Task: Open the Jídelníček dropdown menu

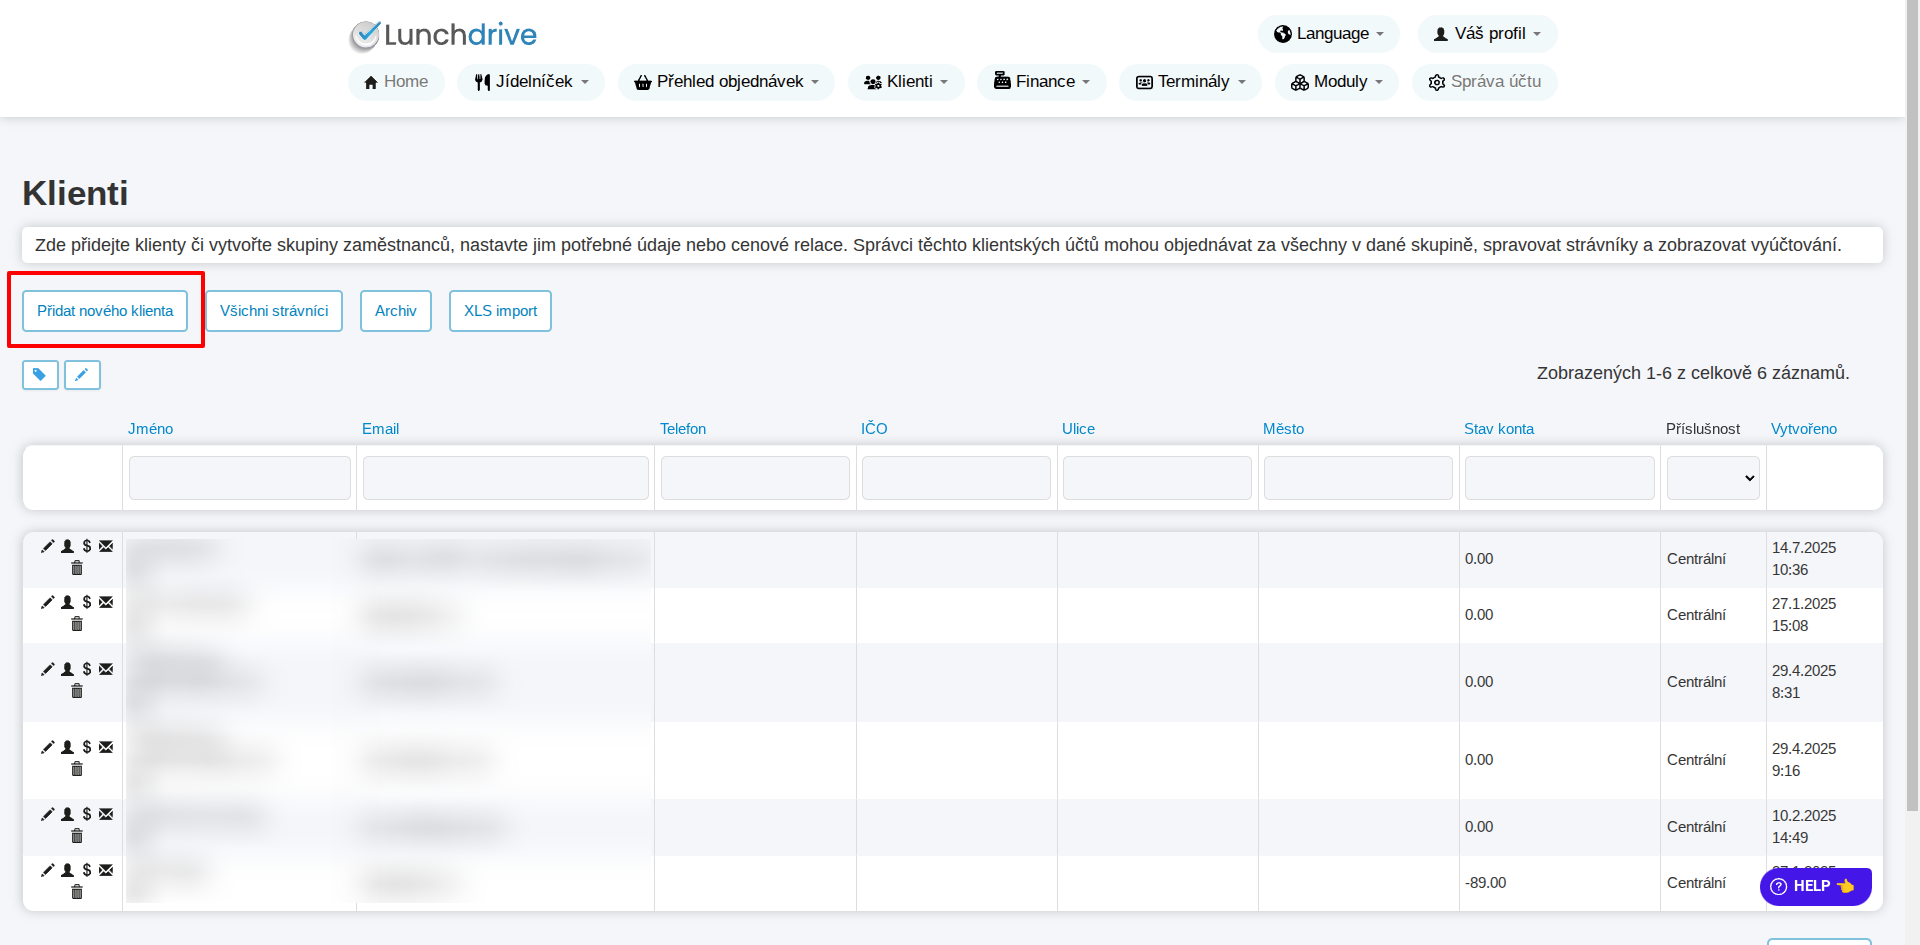Action: tap(531, 82)
